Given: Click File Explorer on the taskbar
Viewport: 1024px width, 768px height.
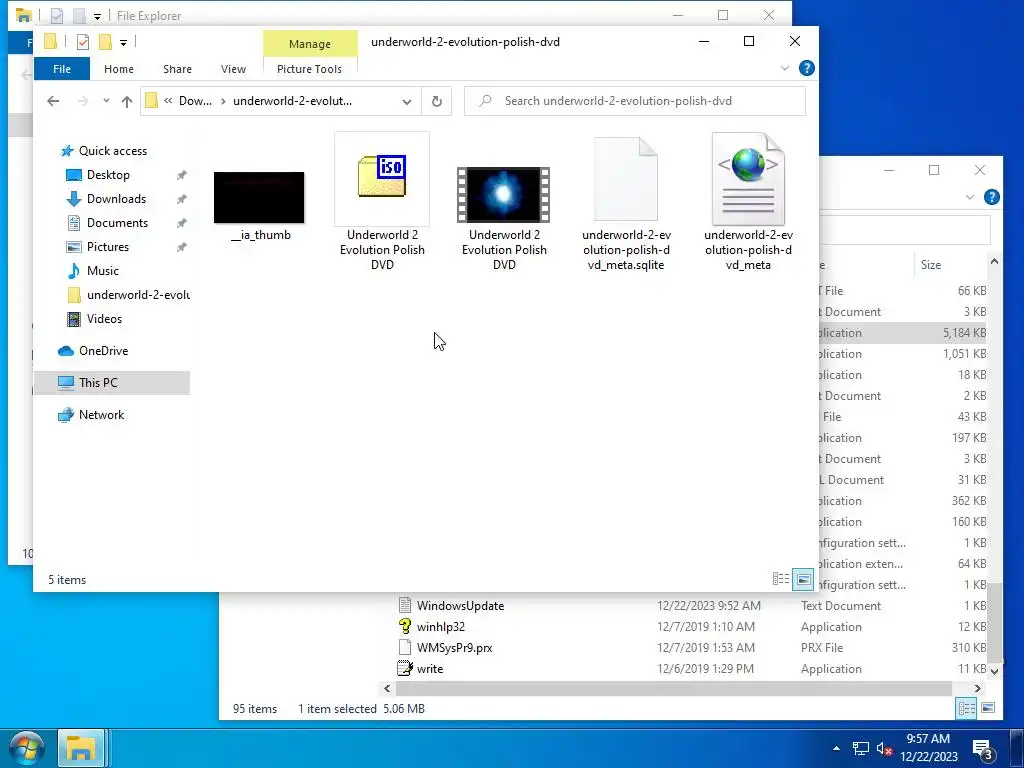Looking at the screenshot, I should [x=80, y=748].
